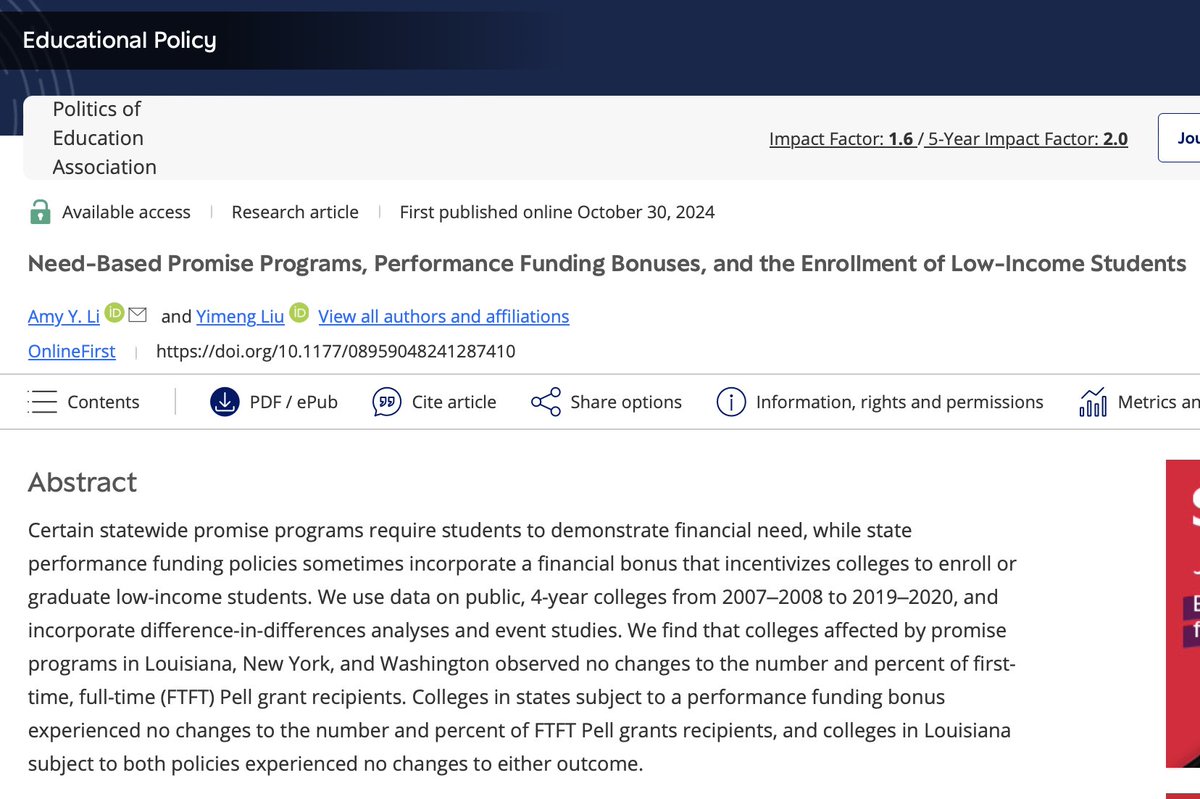Screen dimensions: 1200x799
Task: Click the Research article label
Action: tap(295, 212)
